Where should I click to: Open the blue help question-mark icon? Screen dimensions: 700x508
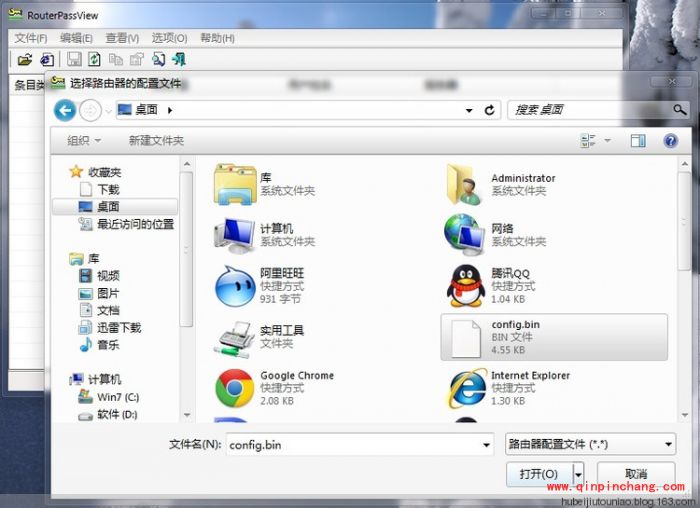coord(670,141)
